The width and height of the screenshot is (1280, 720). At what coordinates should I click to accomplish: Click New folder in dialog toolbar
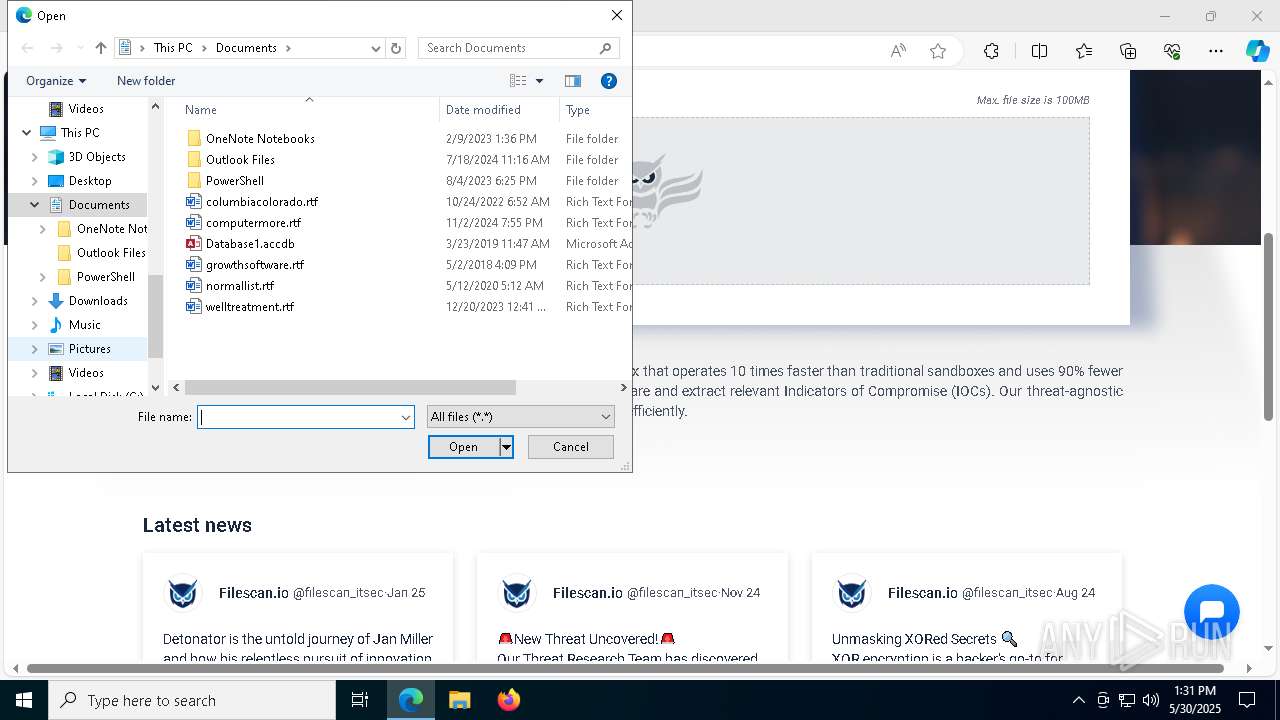tap(146, 81)
